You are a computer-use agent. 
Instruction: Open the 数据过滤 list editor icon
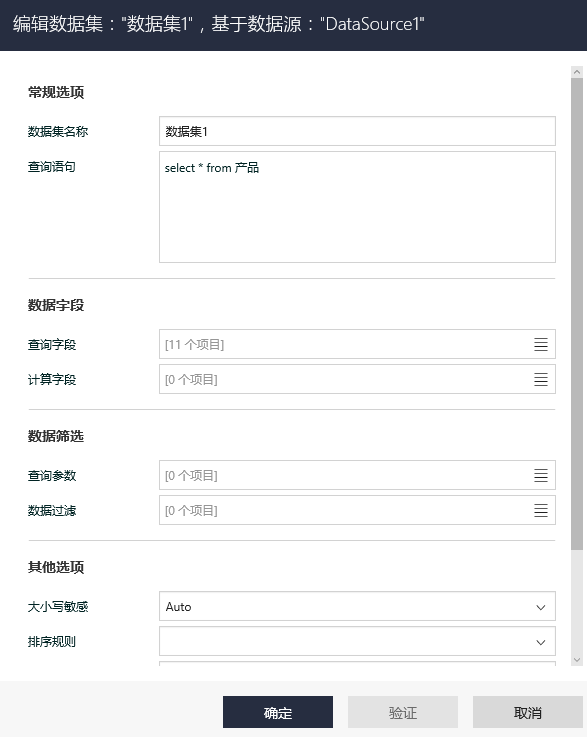(x=540, y=510)
